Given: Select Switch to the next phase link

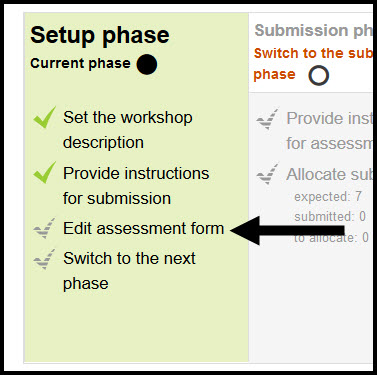Looking at the screenshot, I should tap(129, 271).
